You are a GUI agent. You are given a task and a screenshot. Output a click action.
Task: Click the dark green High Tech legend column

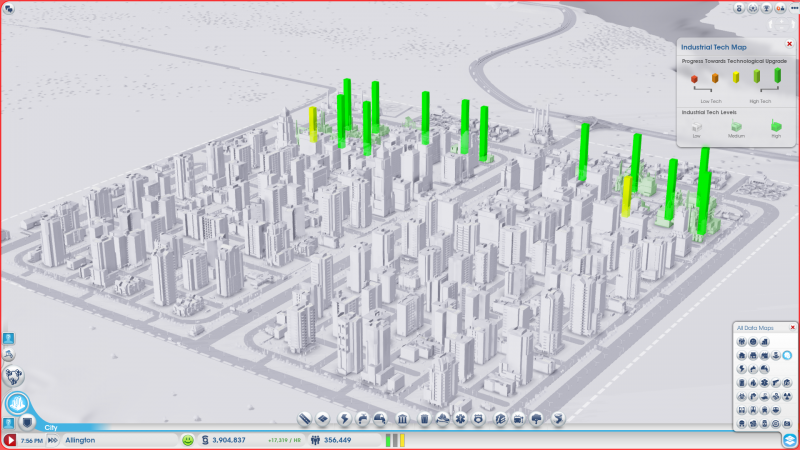[x=778, y=76]
